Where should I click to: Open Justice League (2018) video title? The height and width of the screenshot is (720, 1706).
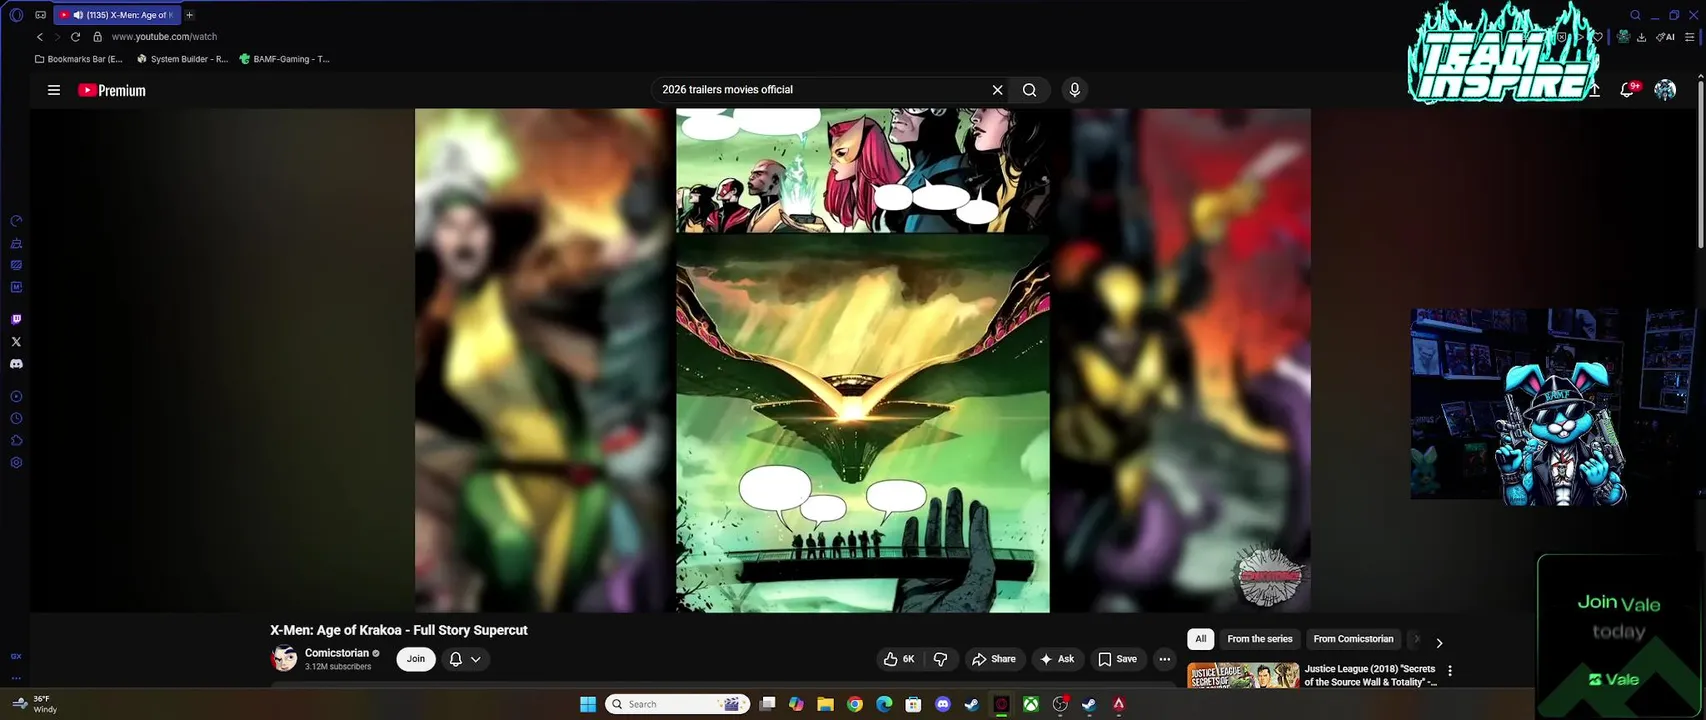pos(1370,675)
